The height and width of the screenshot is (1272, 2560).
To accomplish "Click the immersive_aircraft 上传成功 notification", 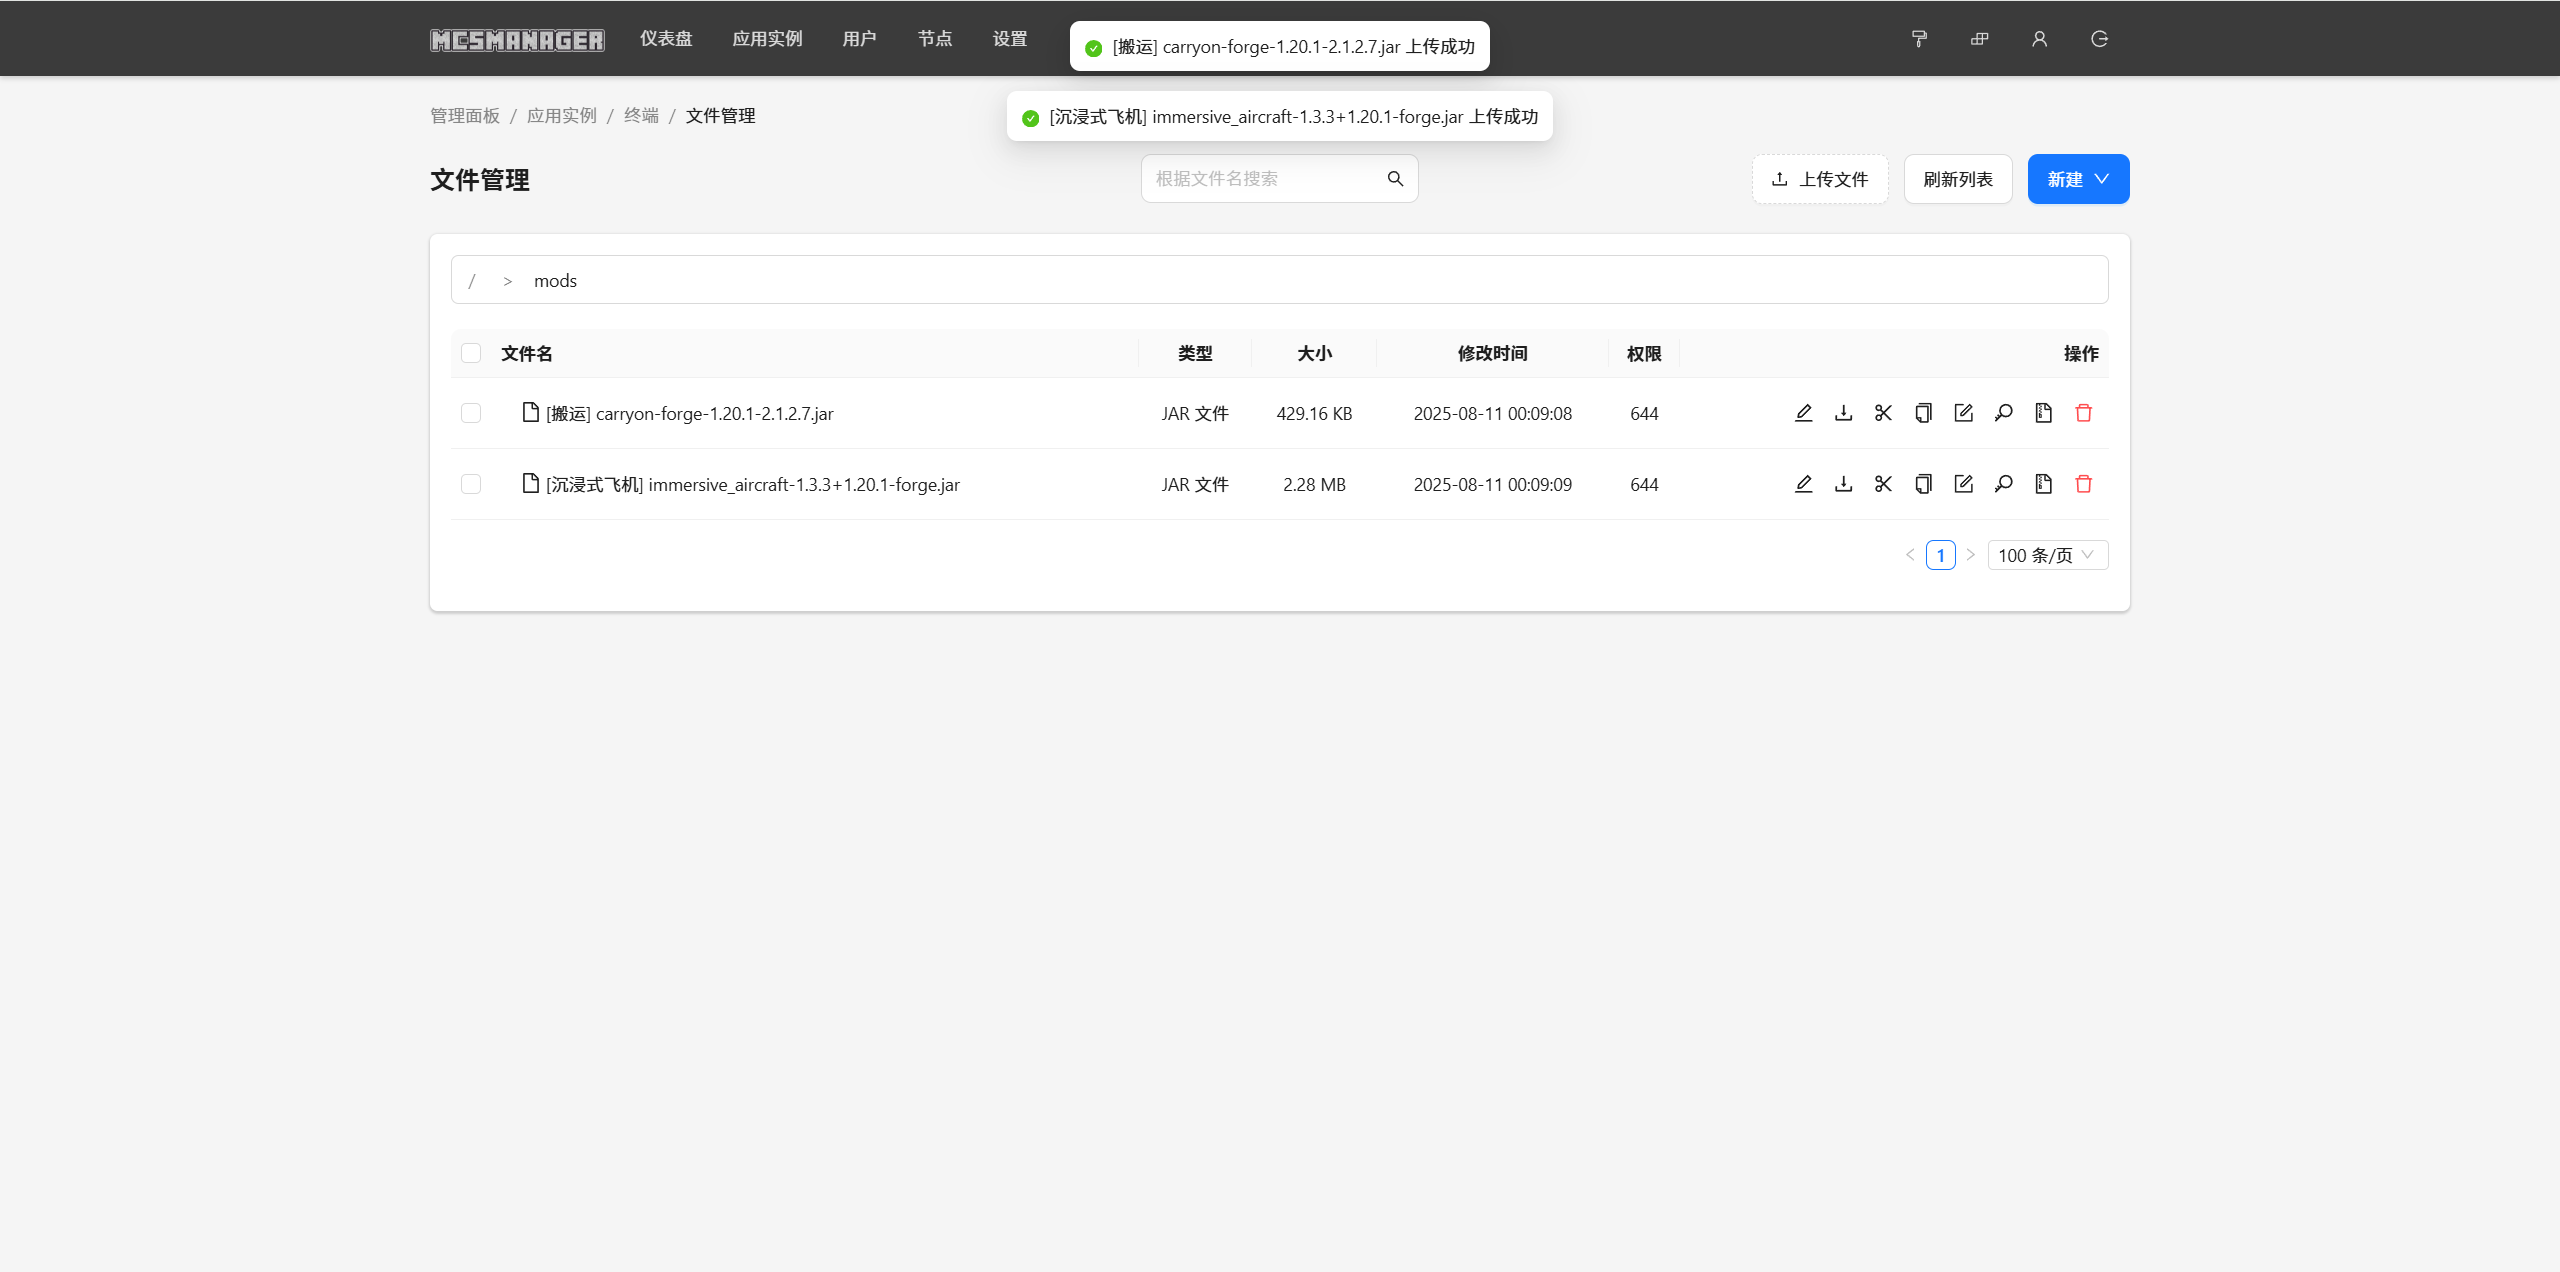I will (x=1280, y=116).
